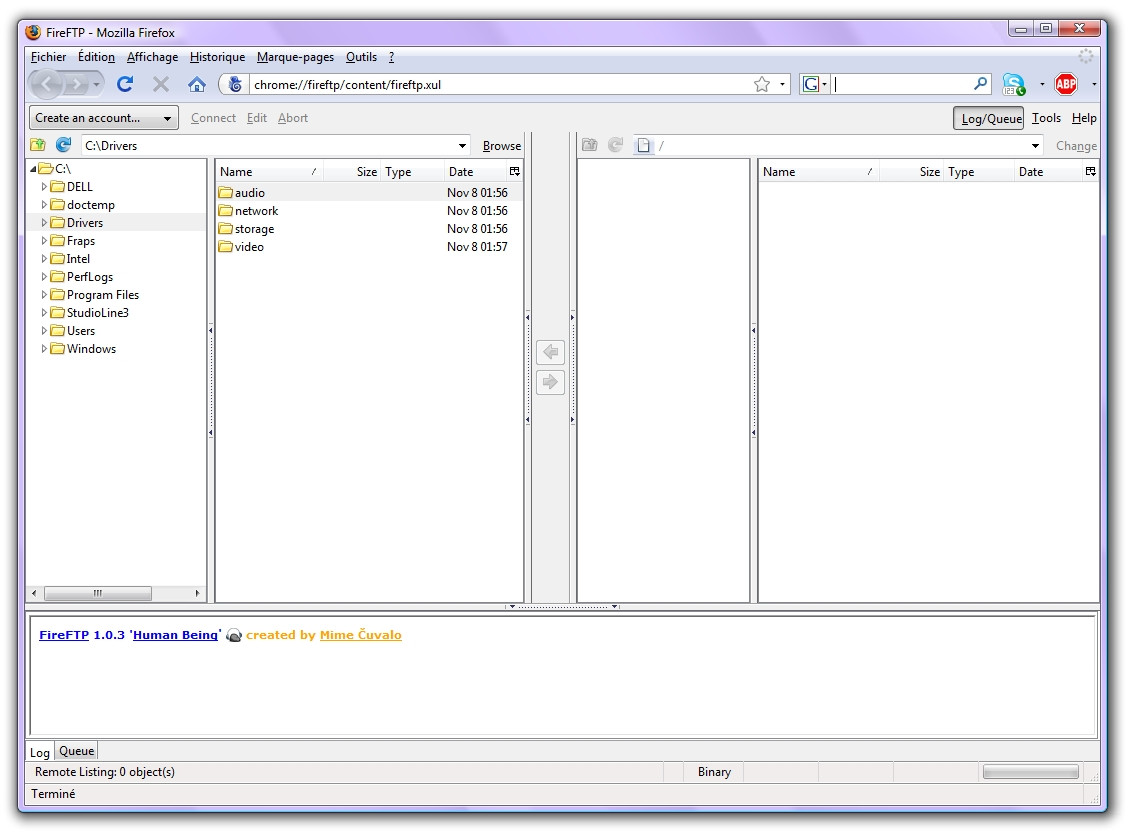
Task: Open the Mime Čuvalo link
Action: pos(361,635)
